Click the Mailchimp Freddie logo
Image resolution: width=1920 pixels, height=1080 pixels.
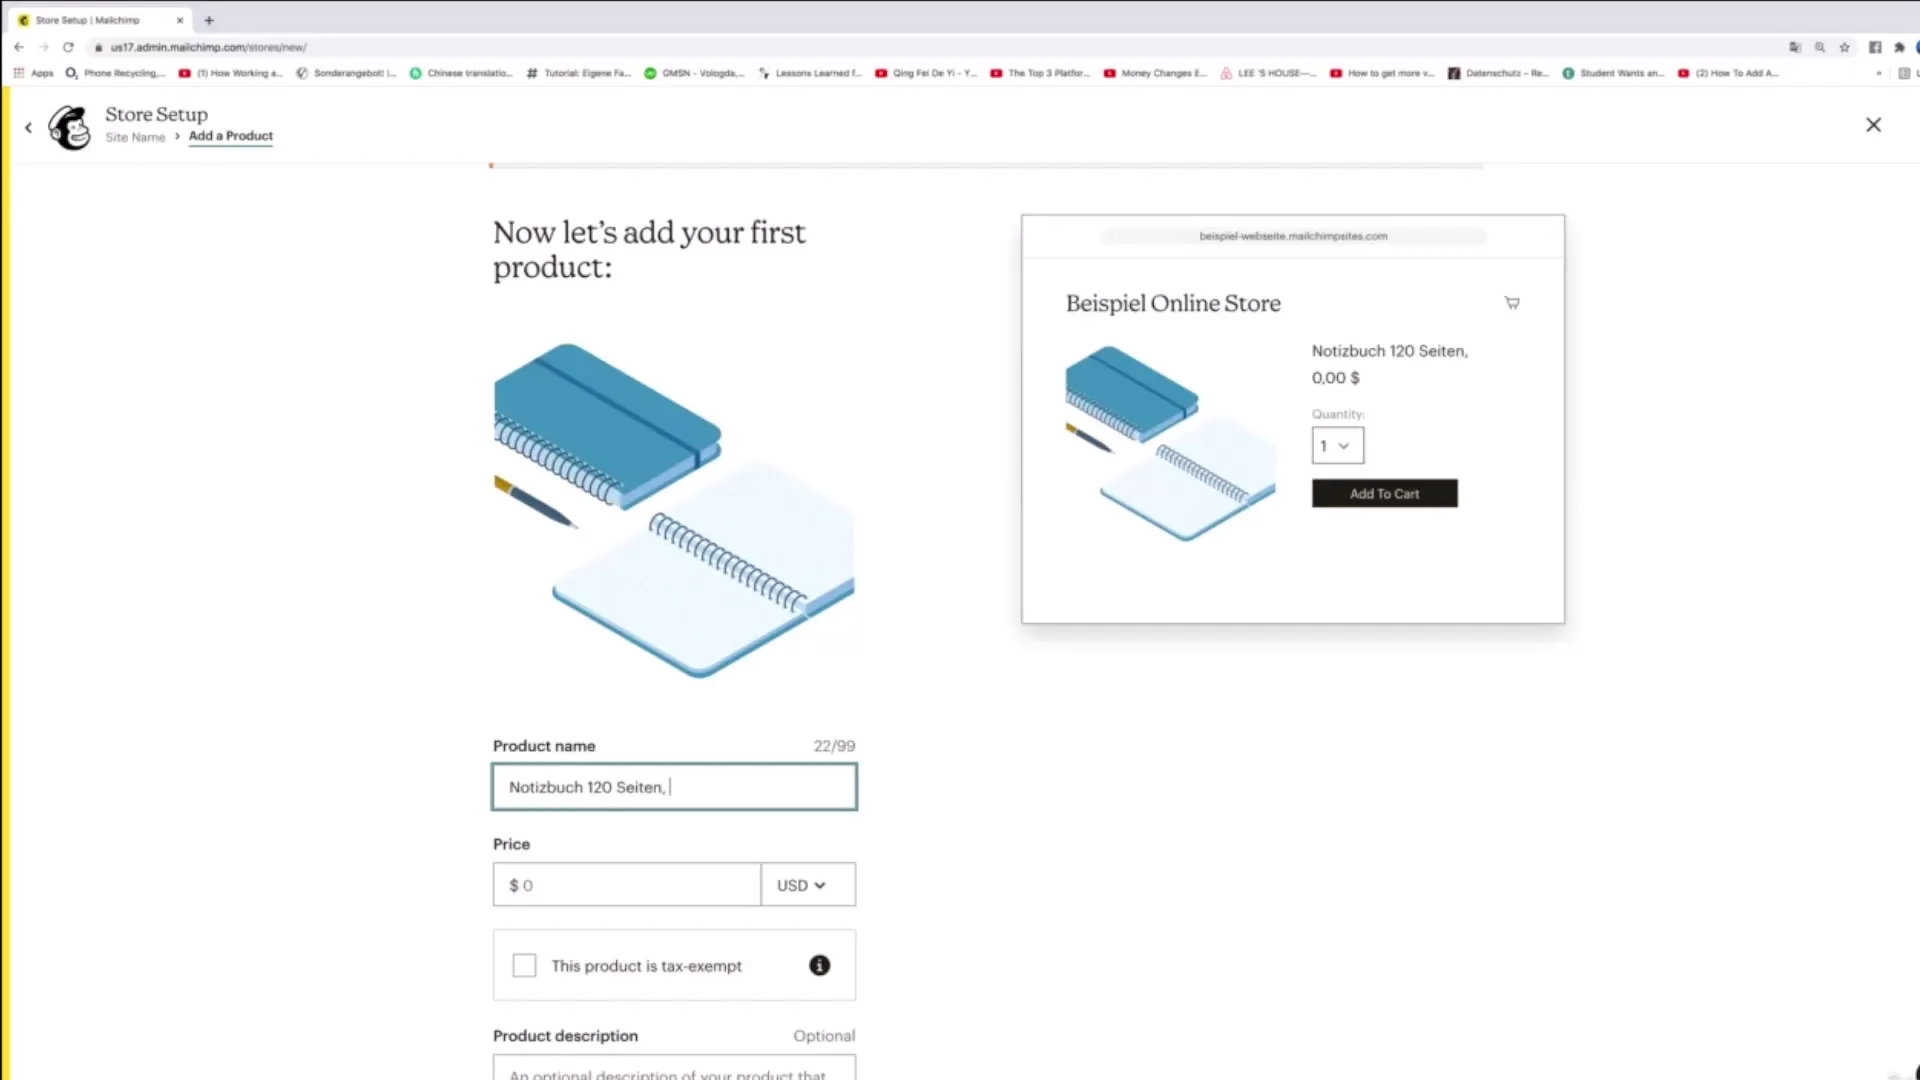(x=70, y=127)
